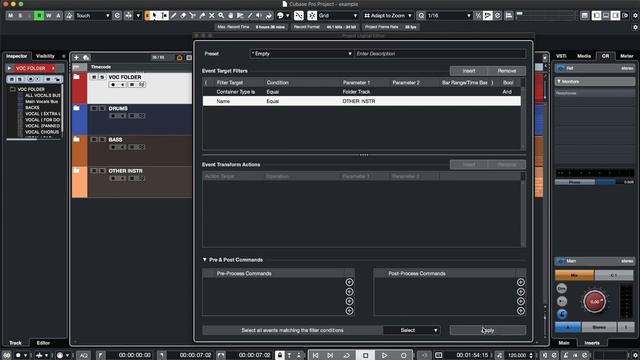640x360 pixels.
Task: Toggle solo on VOC FOLDER track
Action: pos(102,77)
